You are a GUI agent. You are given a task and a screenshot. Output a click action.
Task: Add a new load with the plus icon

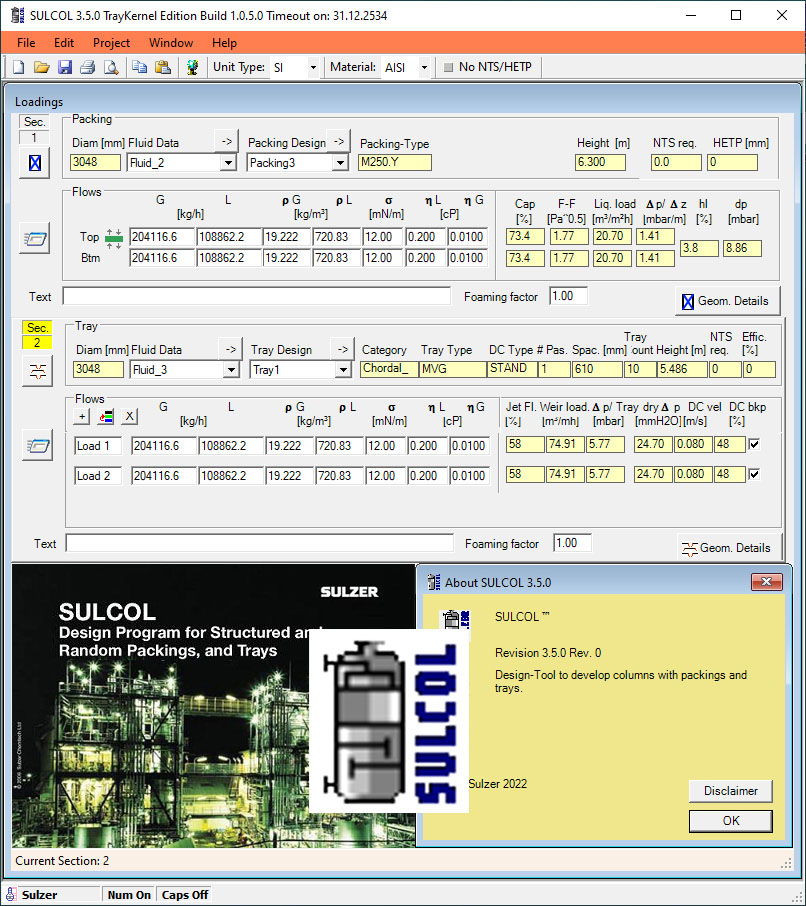coord(81,417)
